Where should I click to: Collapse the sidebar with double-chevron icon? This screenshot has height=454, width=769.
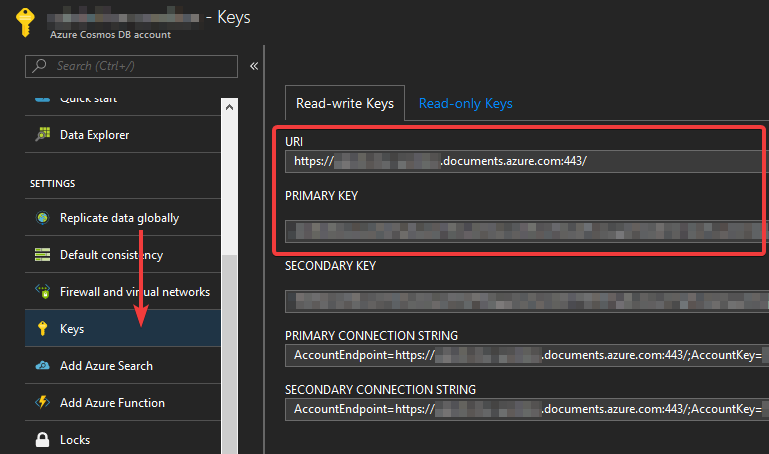pyautogui.click(x=254, y=66)
